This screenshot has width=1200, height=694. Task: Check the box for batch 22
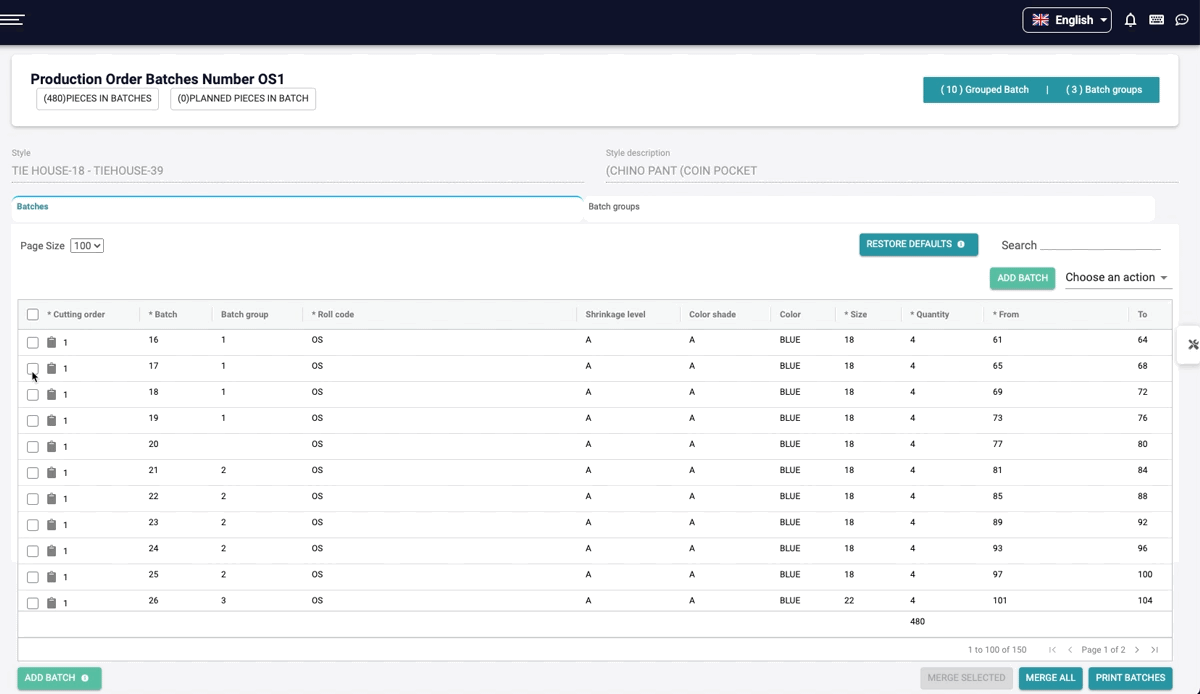coord(33,498)
